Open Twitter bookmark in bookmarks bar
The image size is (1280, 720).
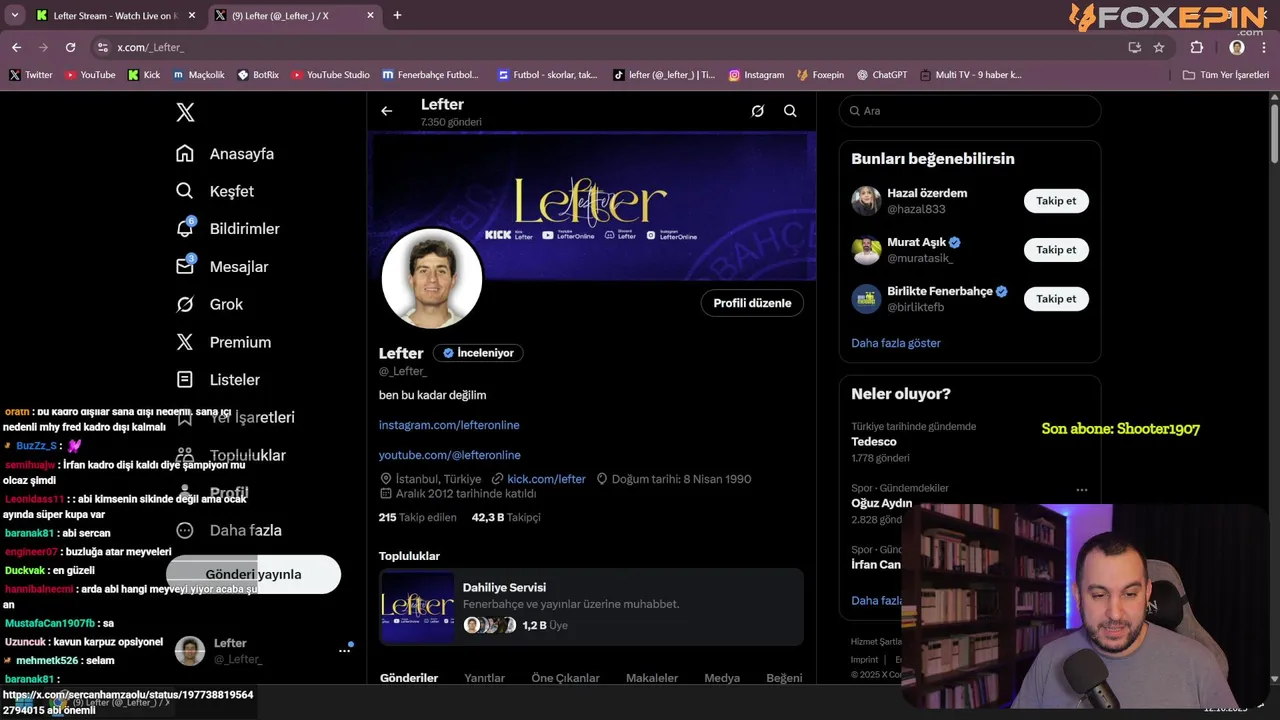[31, 75]
